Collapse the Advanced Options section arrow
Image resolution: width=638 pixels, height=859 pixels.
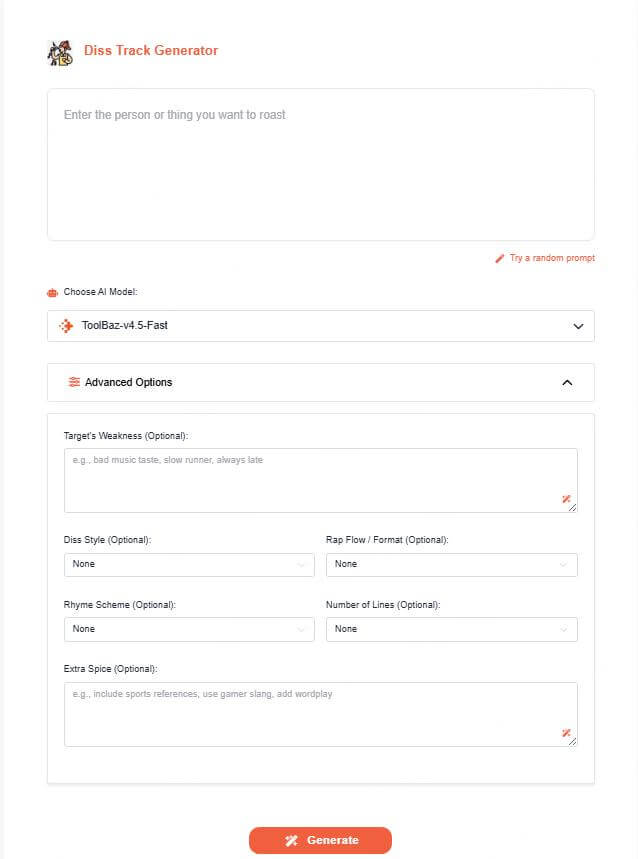pyautogui.click(x=567, y=382)
